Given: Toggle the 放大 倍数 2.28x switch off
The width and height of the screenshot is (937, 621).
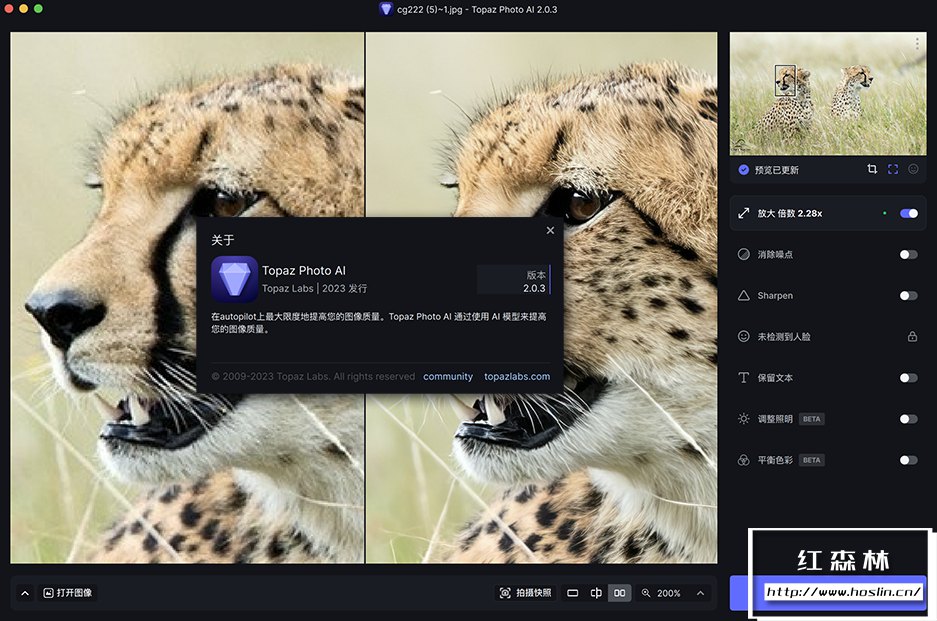Looking at the screenshot, I should [x=908, y=213].
